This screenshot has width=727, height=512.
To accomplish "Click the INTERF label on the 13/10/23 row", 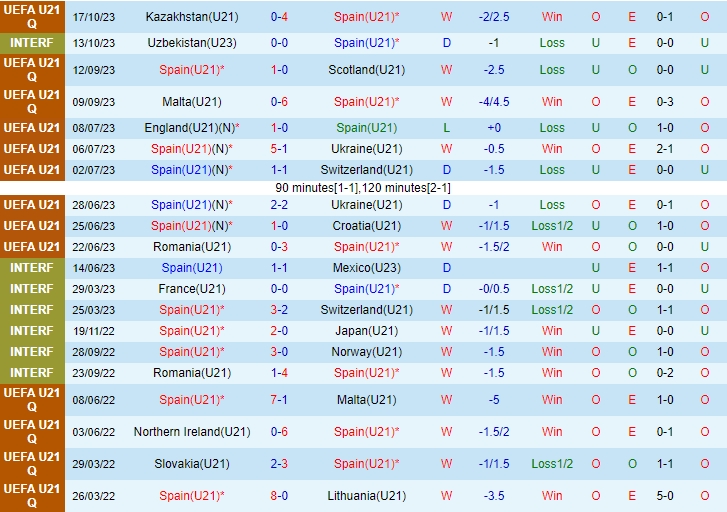I will point(32,43).
